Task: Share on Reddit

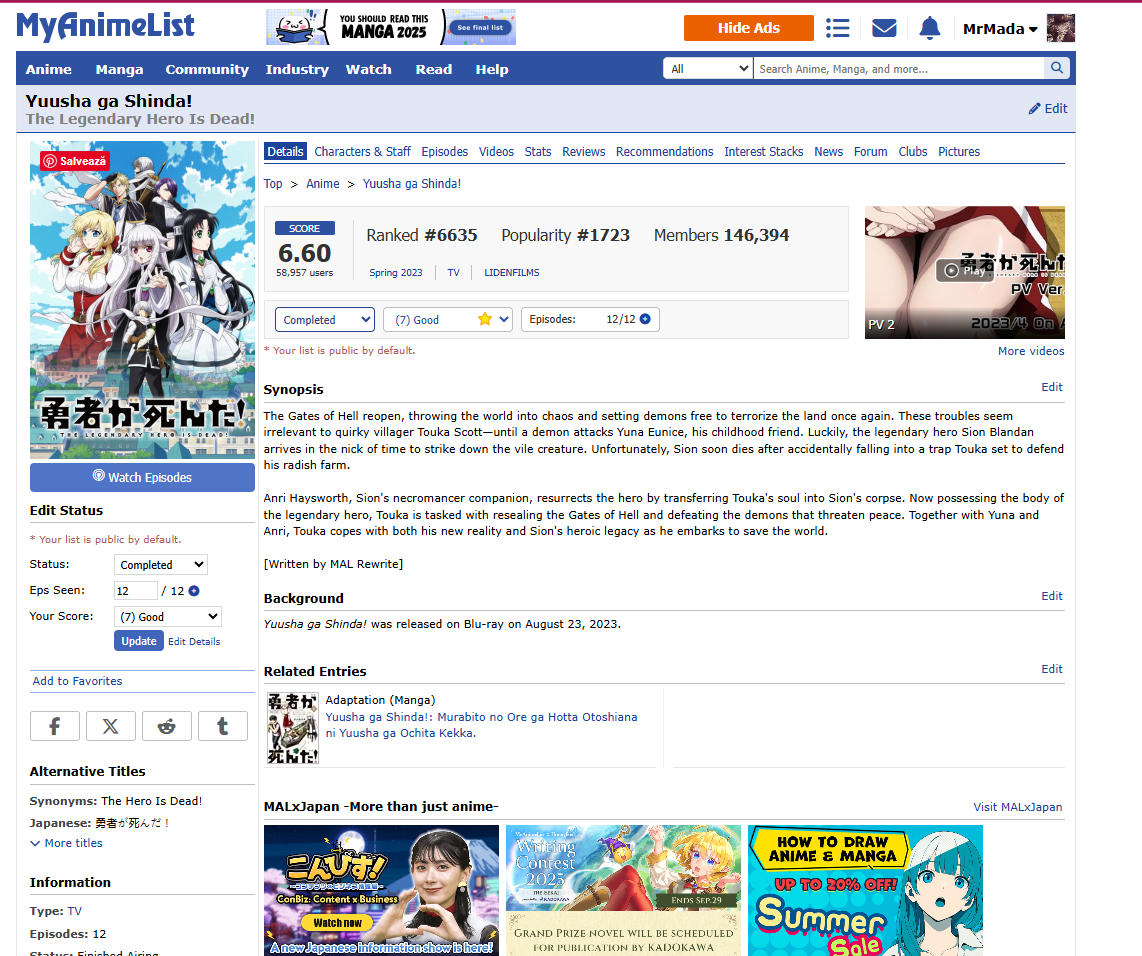Action: pyautogui.click(x=167, y=726)
